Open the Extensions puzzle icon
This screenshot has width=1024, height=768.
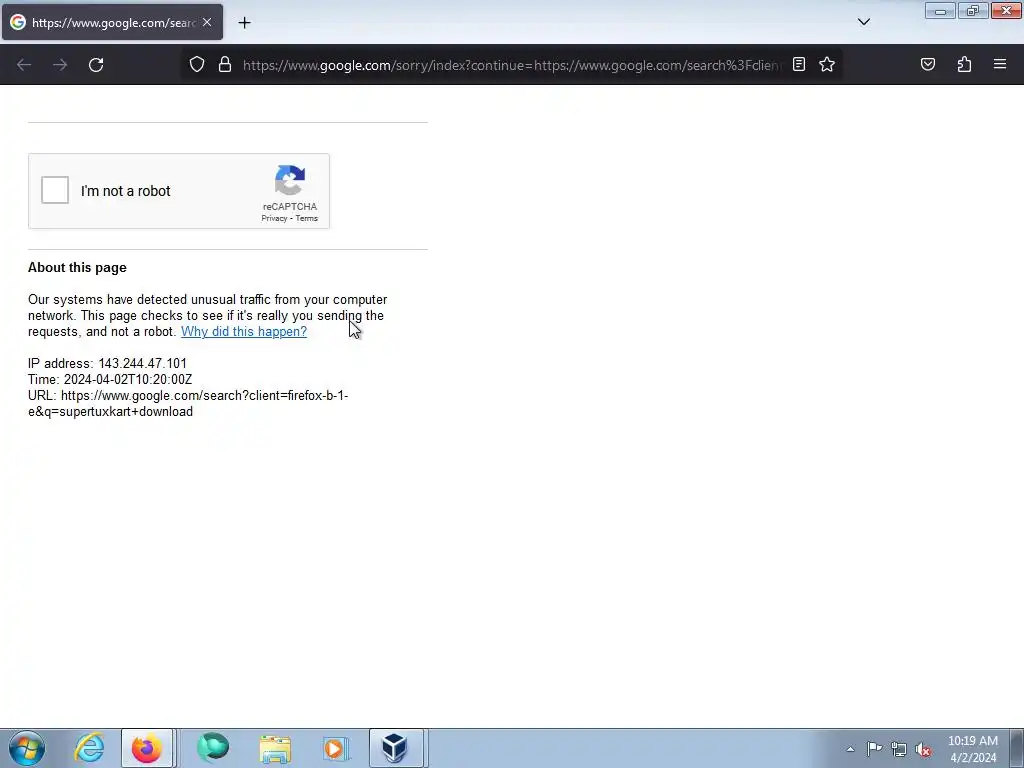(964, 64)
